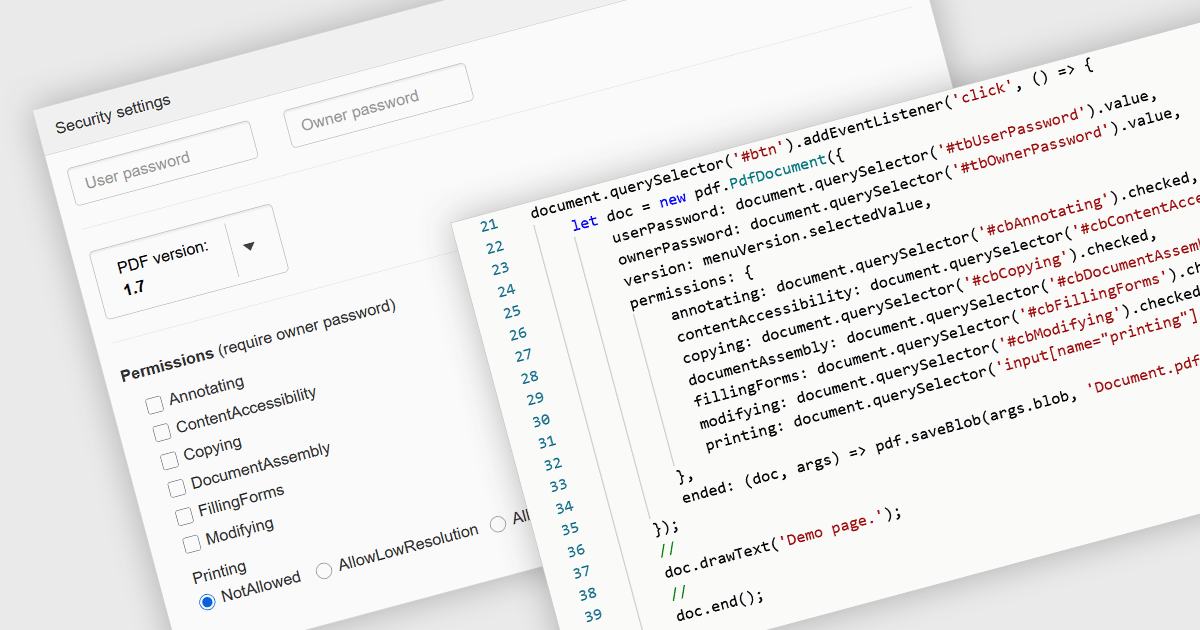Open the PDF version dropdown arrow
The image size is (1200, 630).
click(x=249, y=247)
